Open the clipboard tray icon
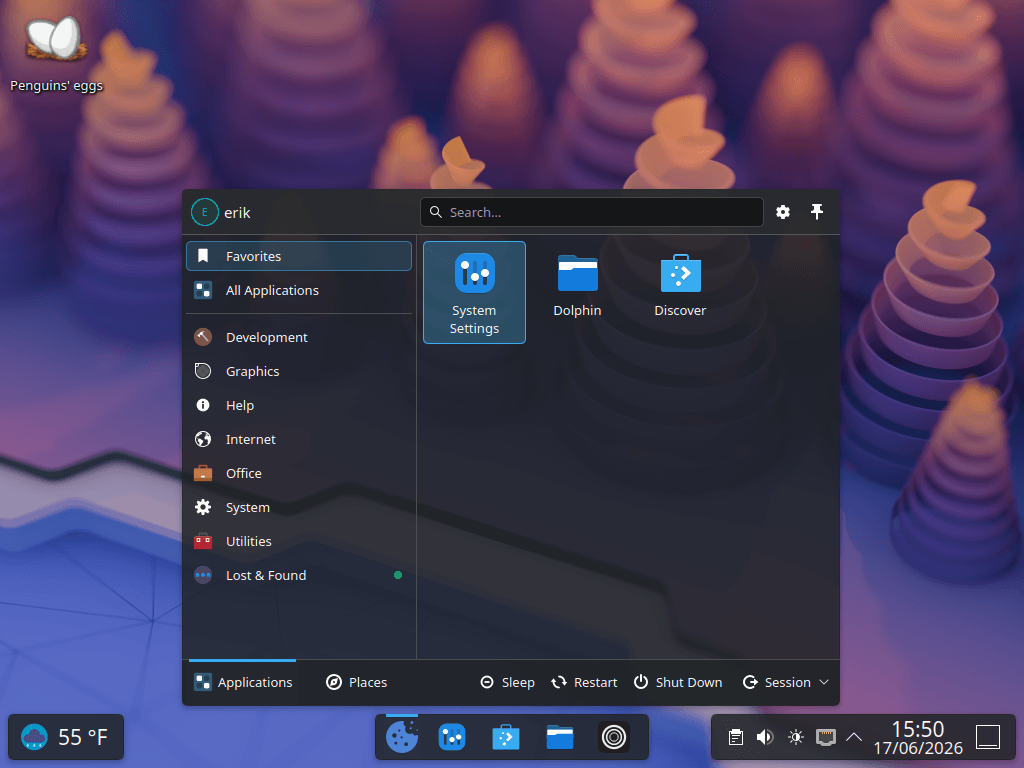1024x768 pixels. coord(735,737)
